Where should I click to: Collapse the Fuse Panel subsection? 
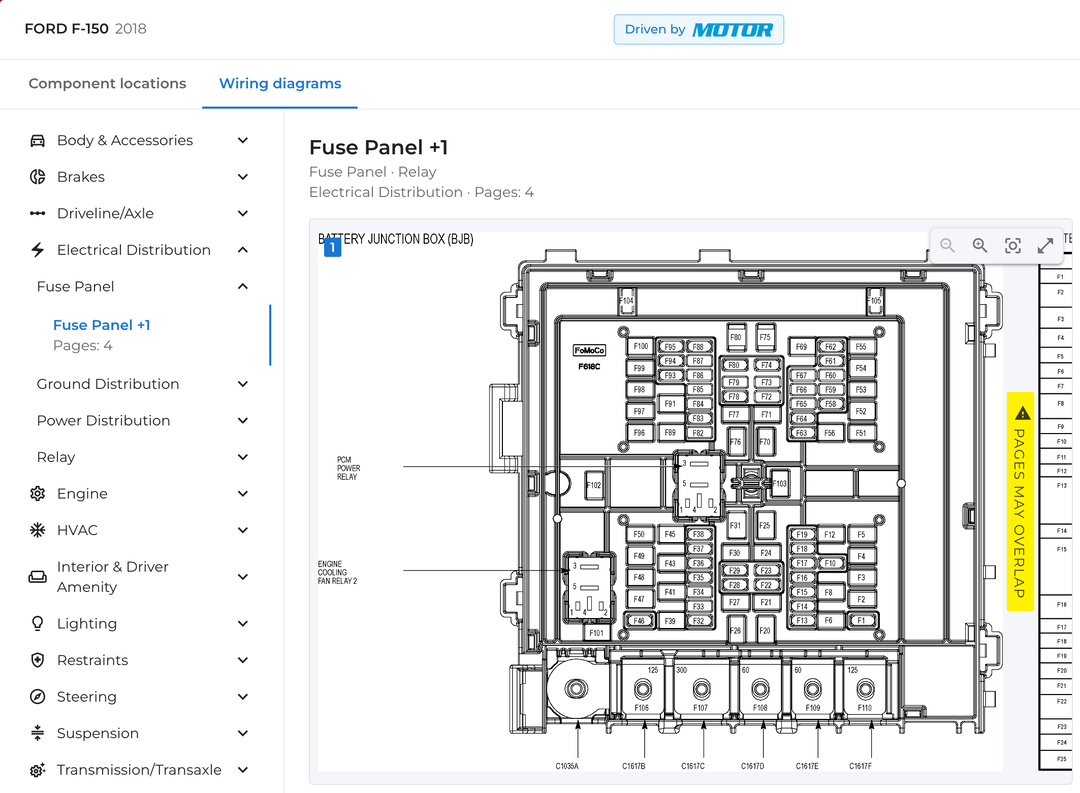[242, 287]
